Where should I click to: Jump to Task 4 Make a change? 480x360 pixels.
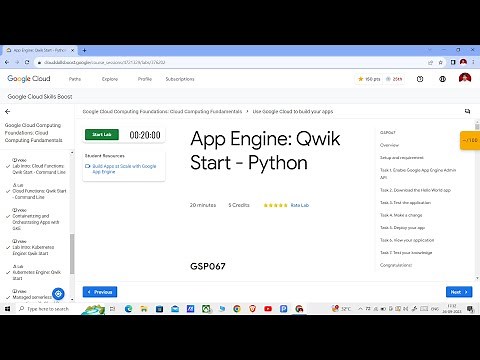pos(401,215)
